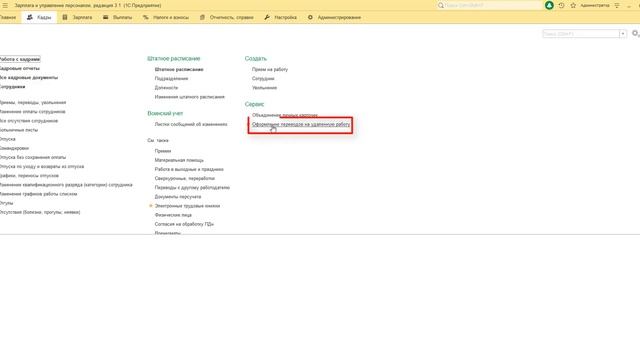Open Должности link

(x=166, y=88)
